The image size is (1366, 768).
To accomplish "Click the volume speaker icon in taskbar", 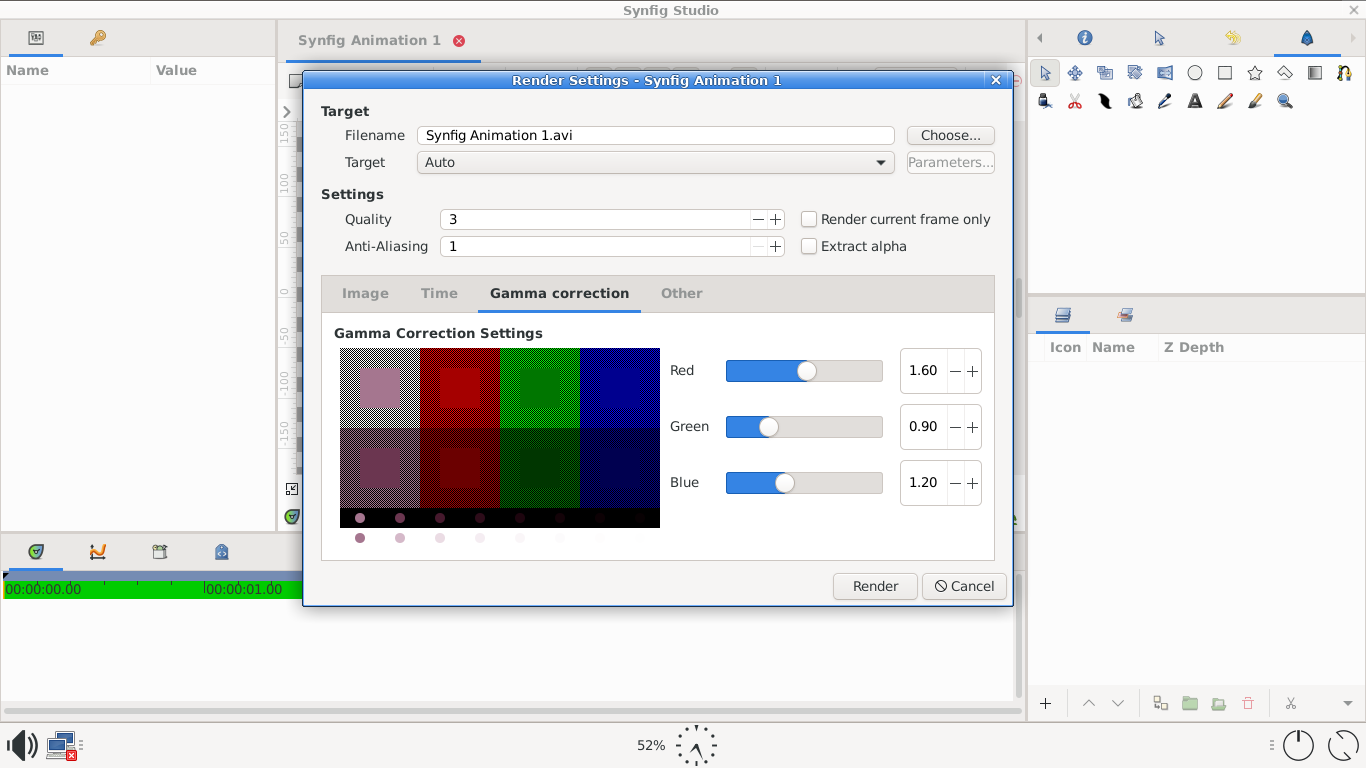I will point(22,745).
